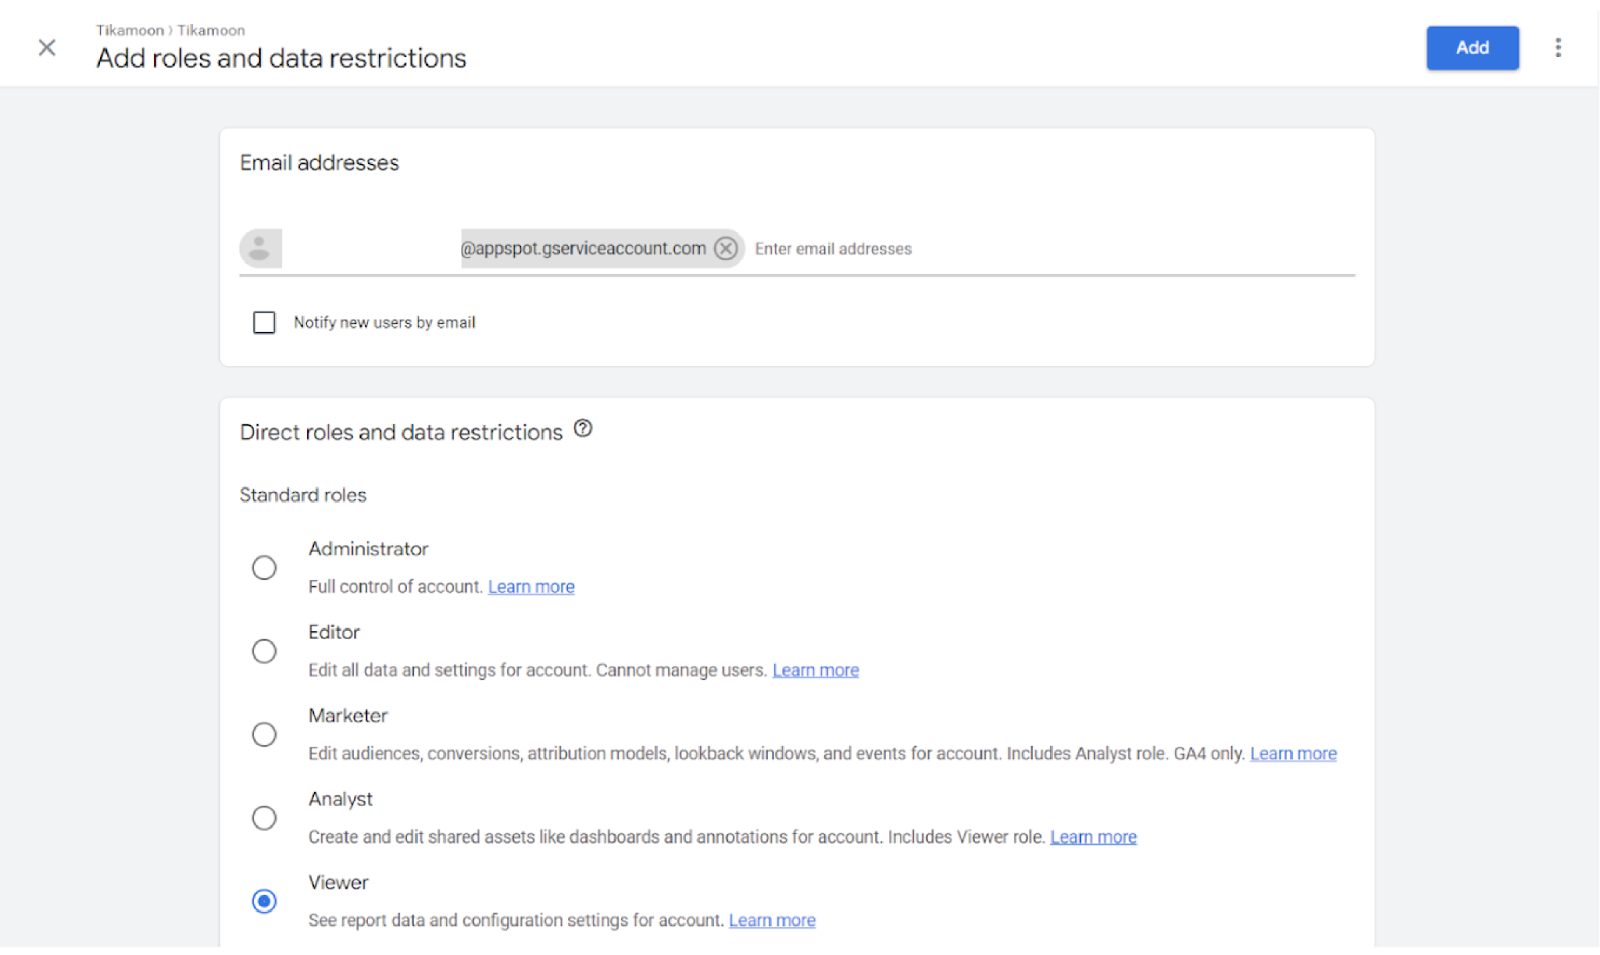Viewport: 1600px width, 955px height.
Task: Open help icon next to Direct roles heading
Action: (x=583, y=429)
